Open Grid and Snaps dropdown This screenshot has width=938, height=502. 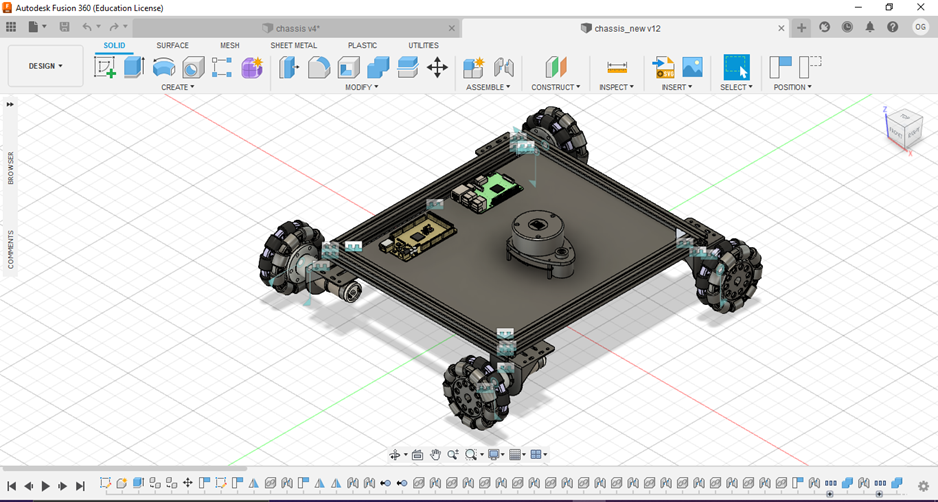click(x=517, y=455)
